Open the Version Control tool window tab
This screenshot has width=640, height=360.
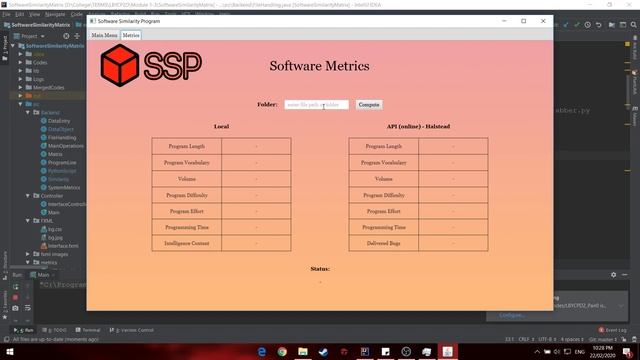coord(132,330)
